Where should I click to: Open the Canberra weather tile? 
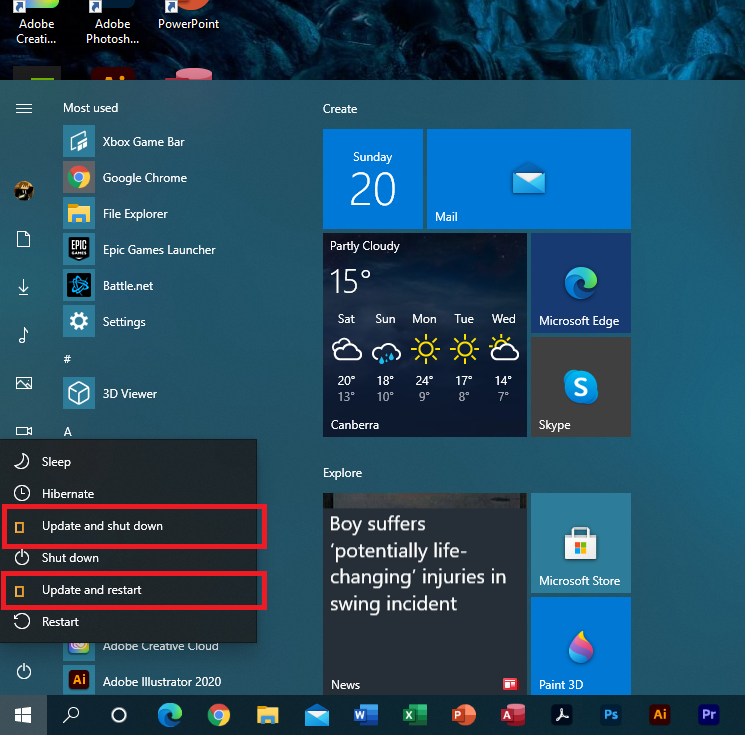point(425,335)
